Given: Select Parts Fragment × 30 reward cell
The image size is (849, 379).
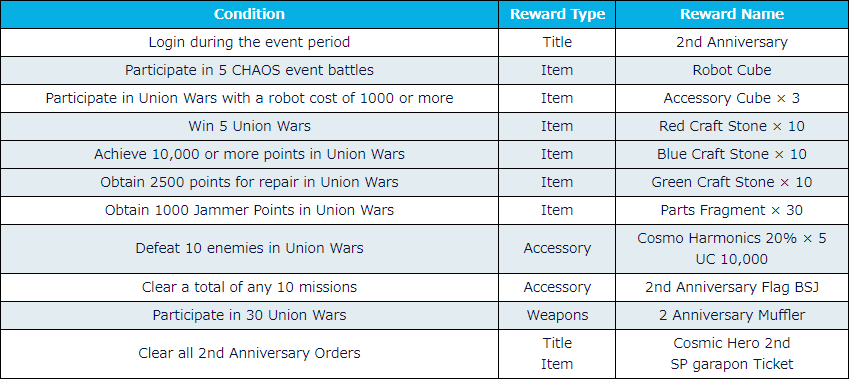Looking at the screenshot, I should (x=732, y=211).
